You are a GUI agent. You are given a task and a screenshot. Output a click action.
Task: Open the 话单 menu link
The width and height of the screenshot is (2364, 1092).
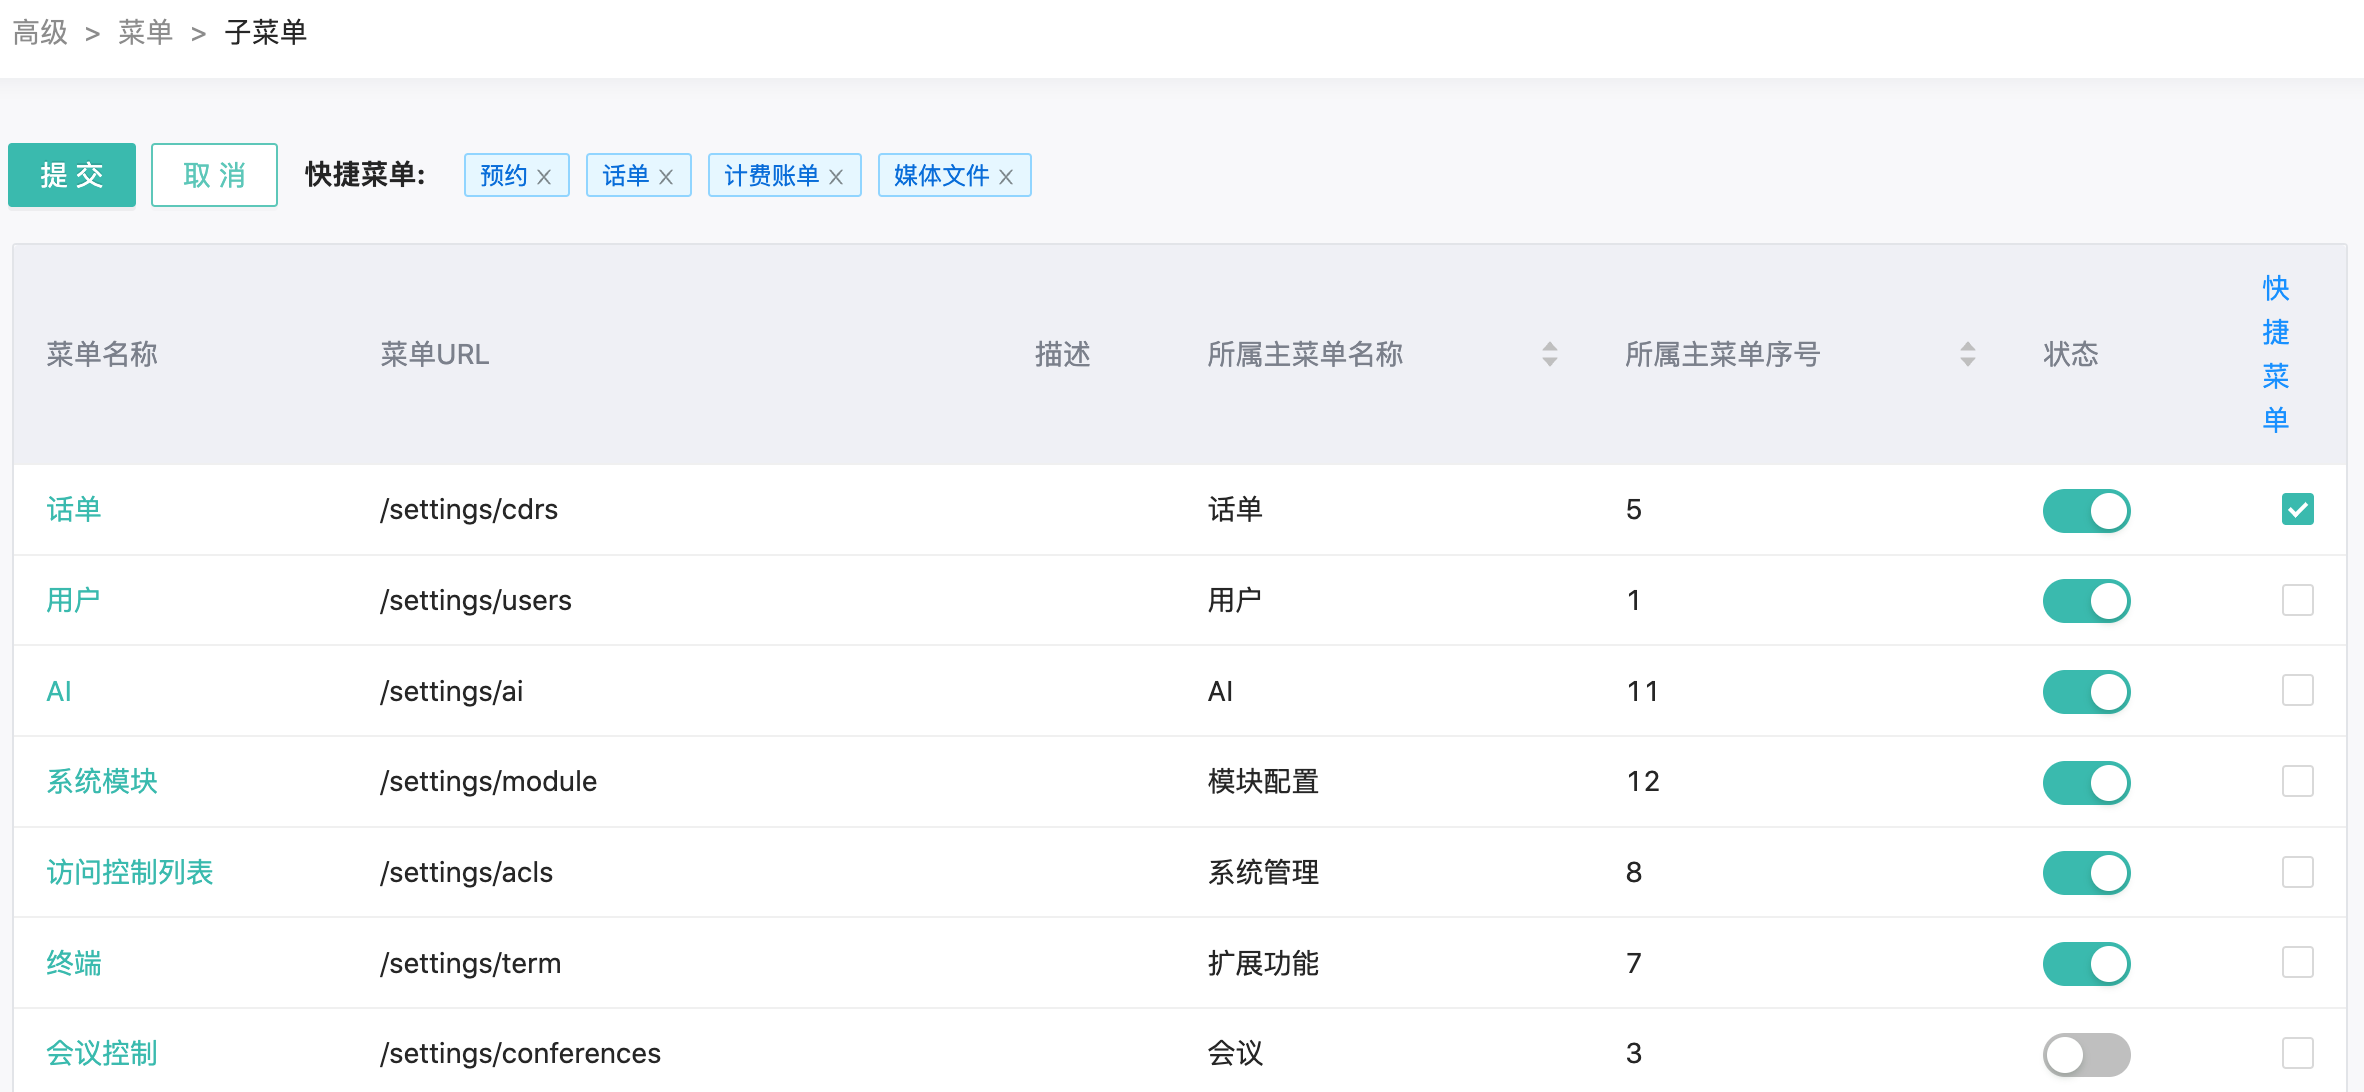click(x=74, y=509)
